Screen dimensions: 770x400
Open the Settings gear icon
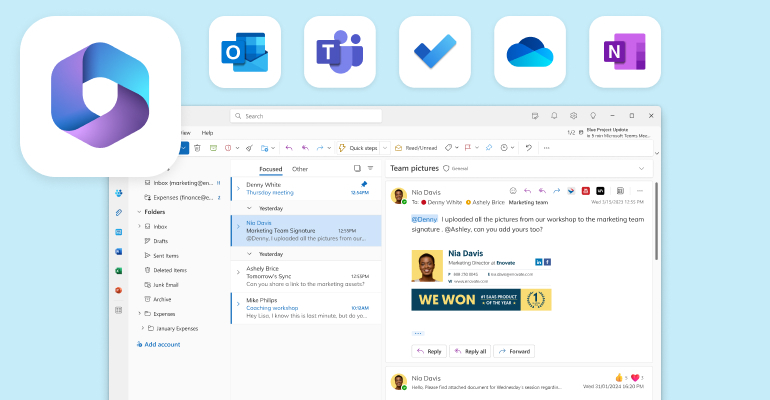[573, 116]
